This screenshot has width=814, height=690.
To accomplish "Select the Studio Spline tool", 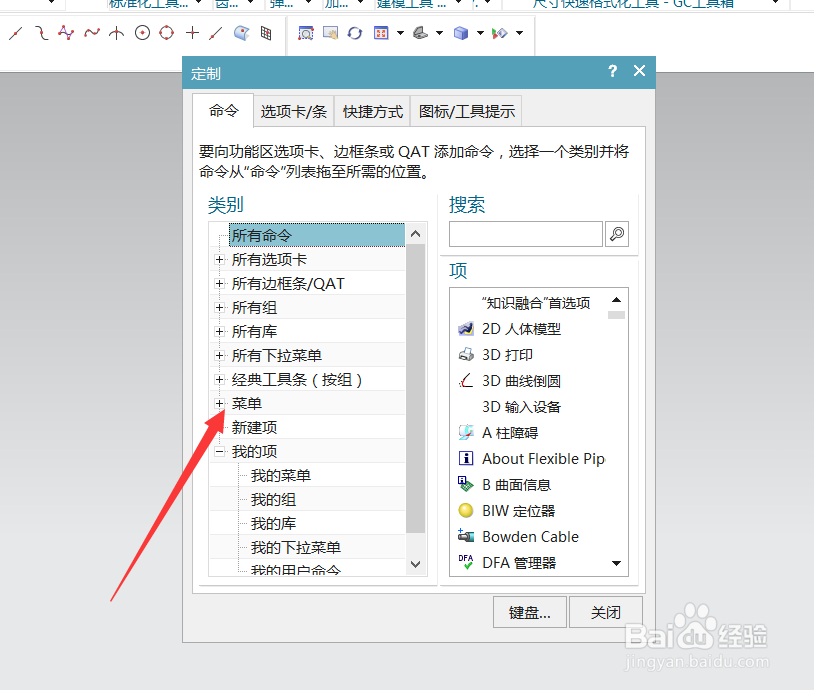I will pos(66,33).
